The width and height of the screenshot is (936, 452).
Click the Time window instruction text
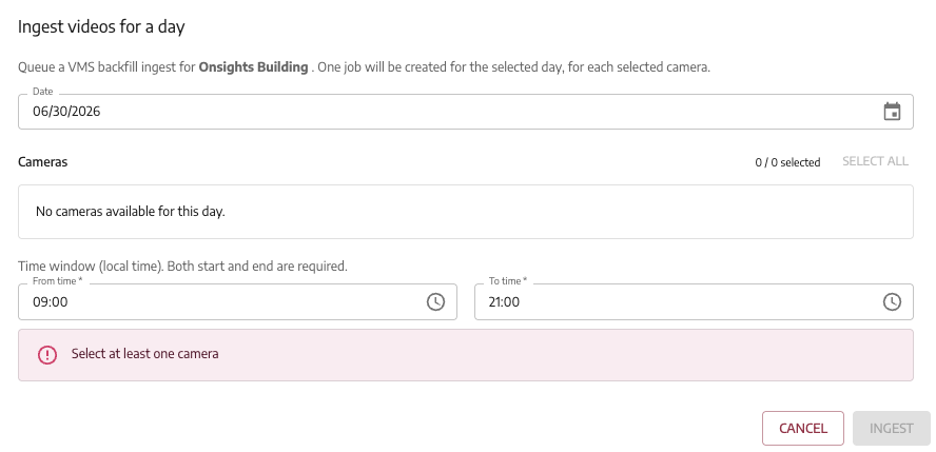click(x=183, y=266)
